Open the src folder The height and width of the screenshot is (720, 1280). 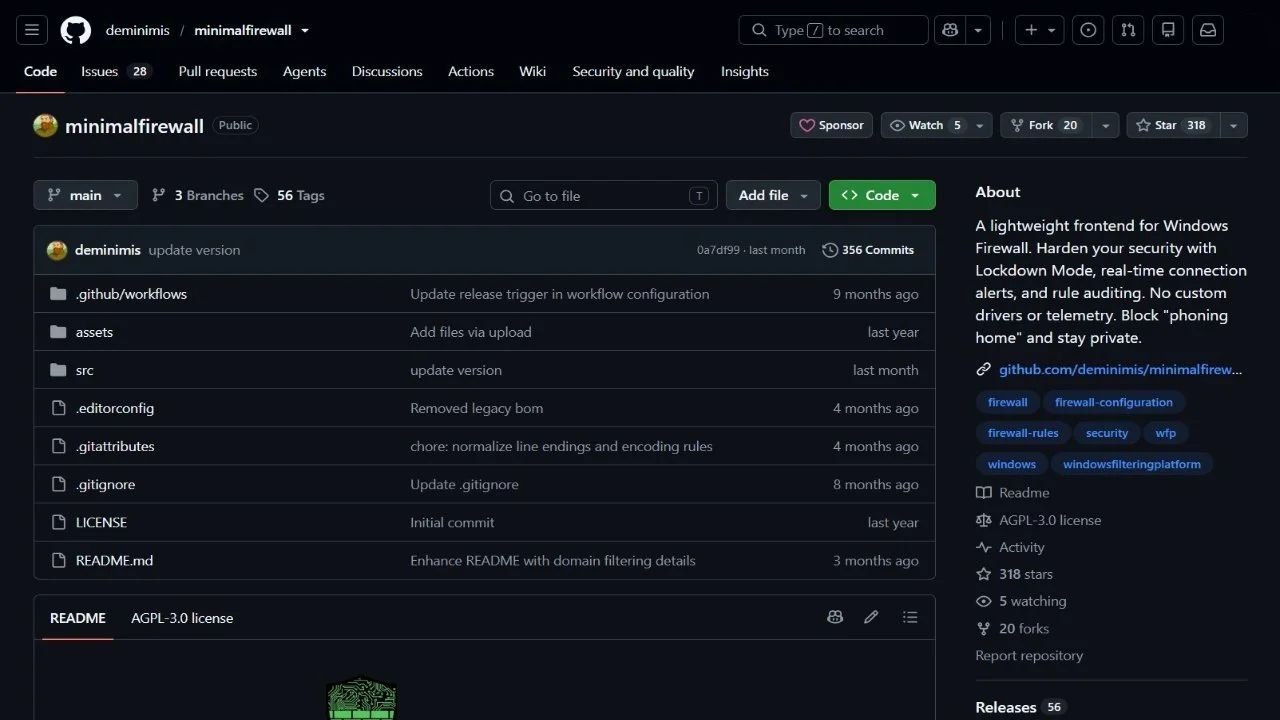click(85, 370)
